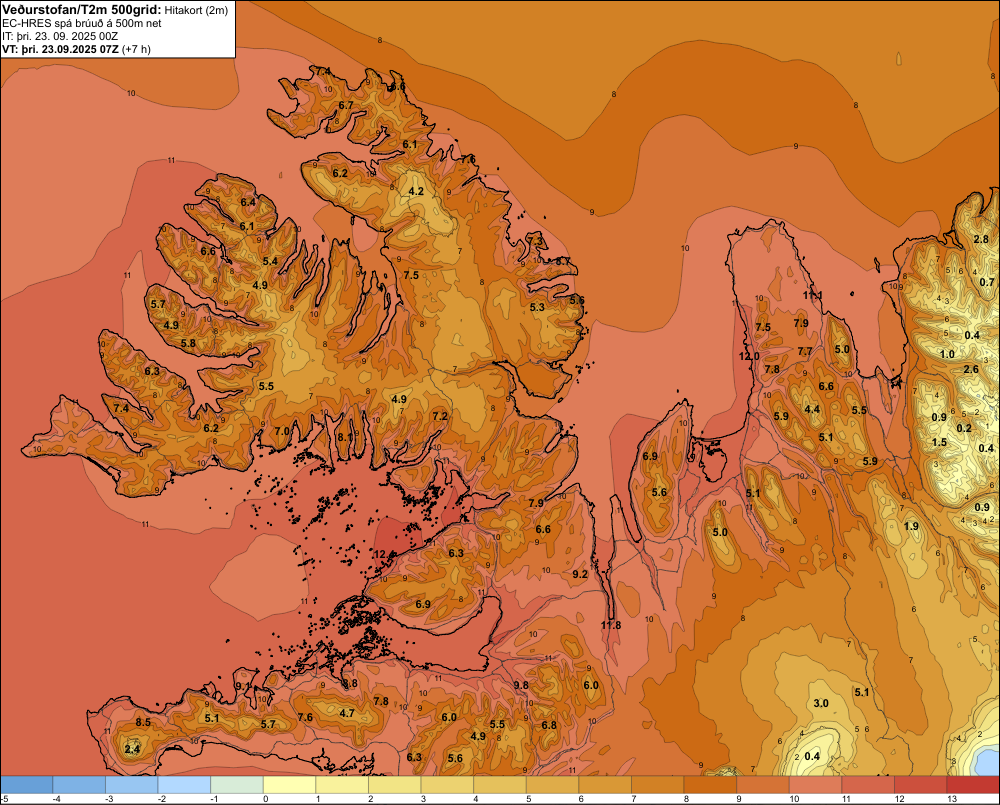Click the 1.5 temperature value on the map

click(939, 442)
